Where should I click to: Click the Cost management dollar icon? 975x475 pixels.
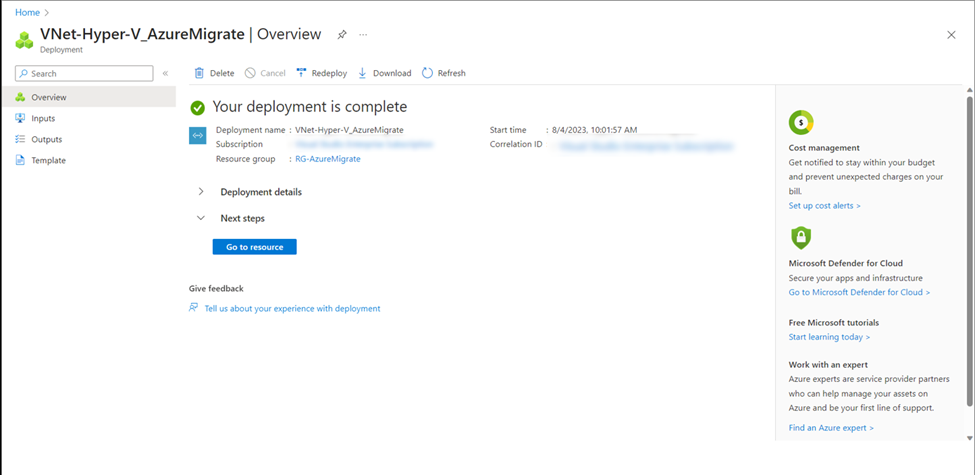coord(801,123)
